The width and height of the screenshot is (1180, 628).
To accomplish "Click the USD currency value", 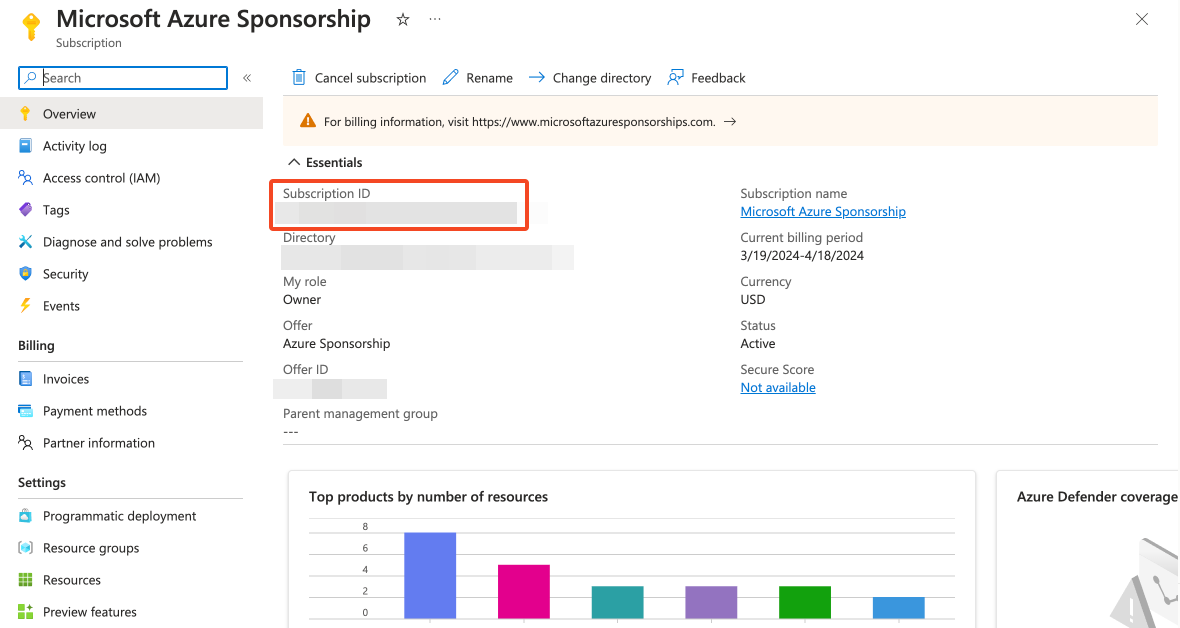I will click(x=753, y=299).
